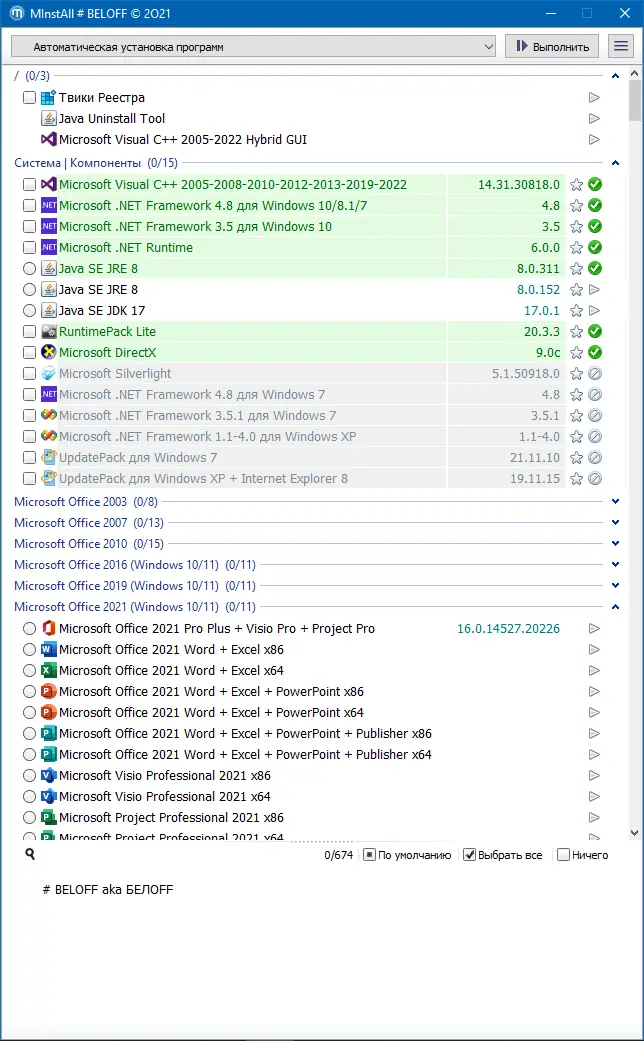Click the DirectX icon beside Microsoft DirectX
The image size is (644, 1041).
[x=48, y=353]
